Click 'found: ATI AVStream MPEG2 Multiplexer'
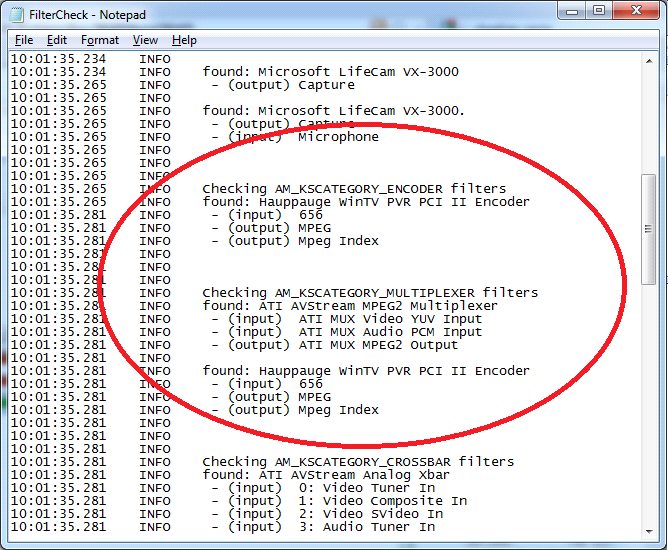 point(350,306)
